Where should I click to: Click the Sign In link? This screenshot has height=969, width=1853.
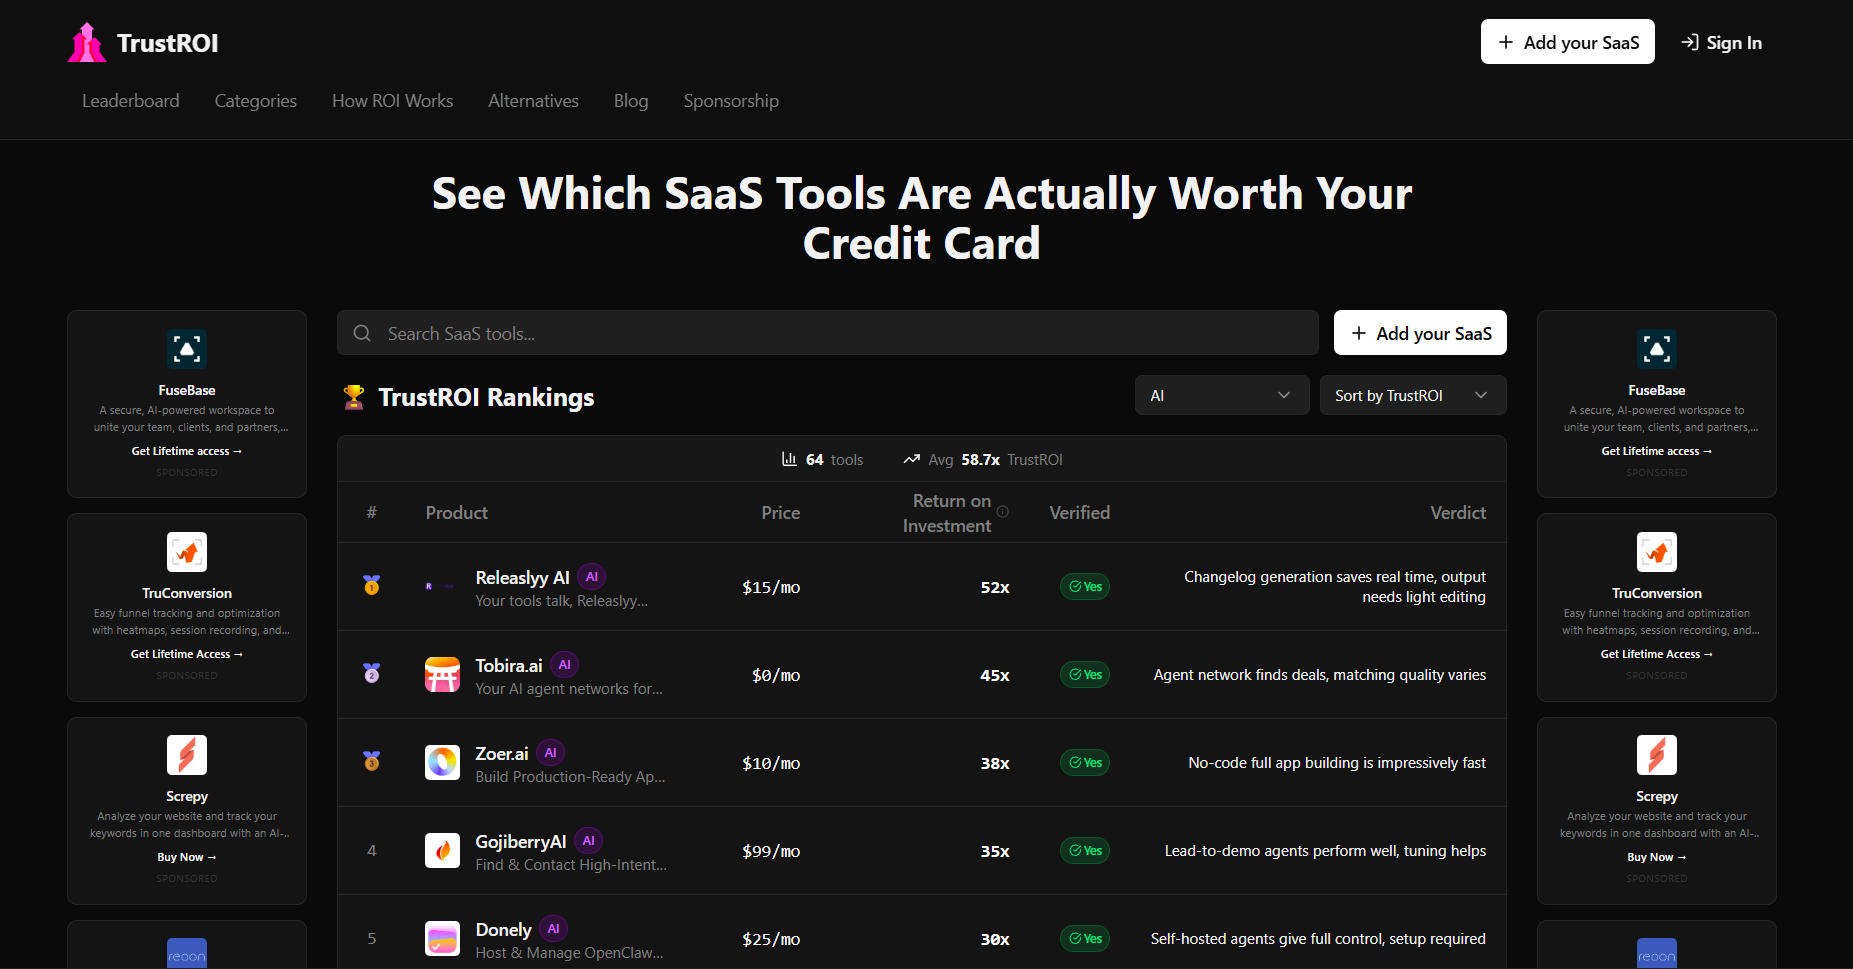coord(1721,42)
